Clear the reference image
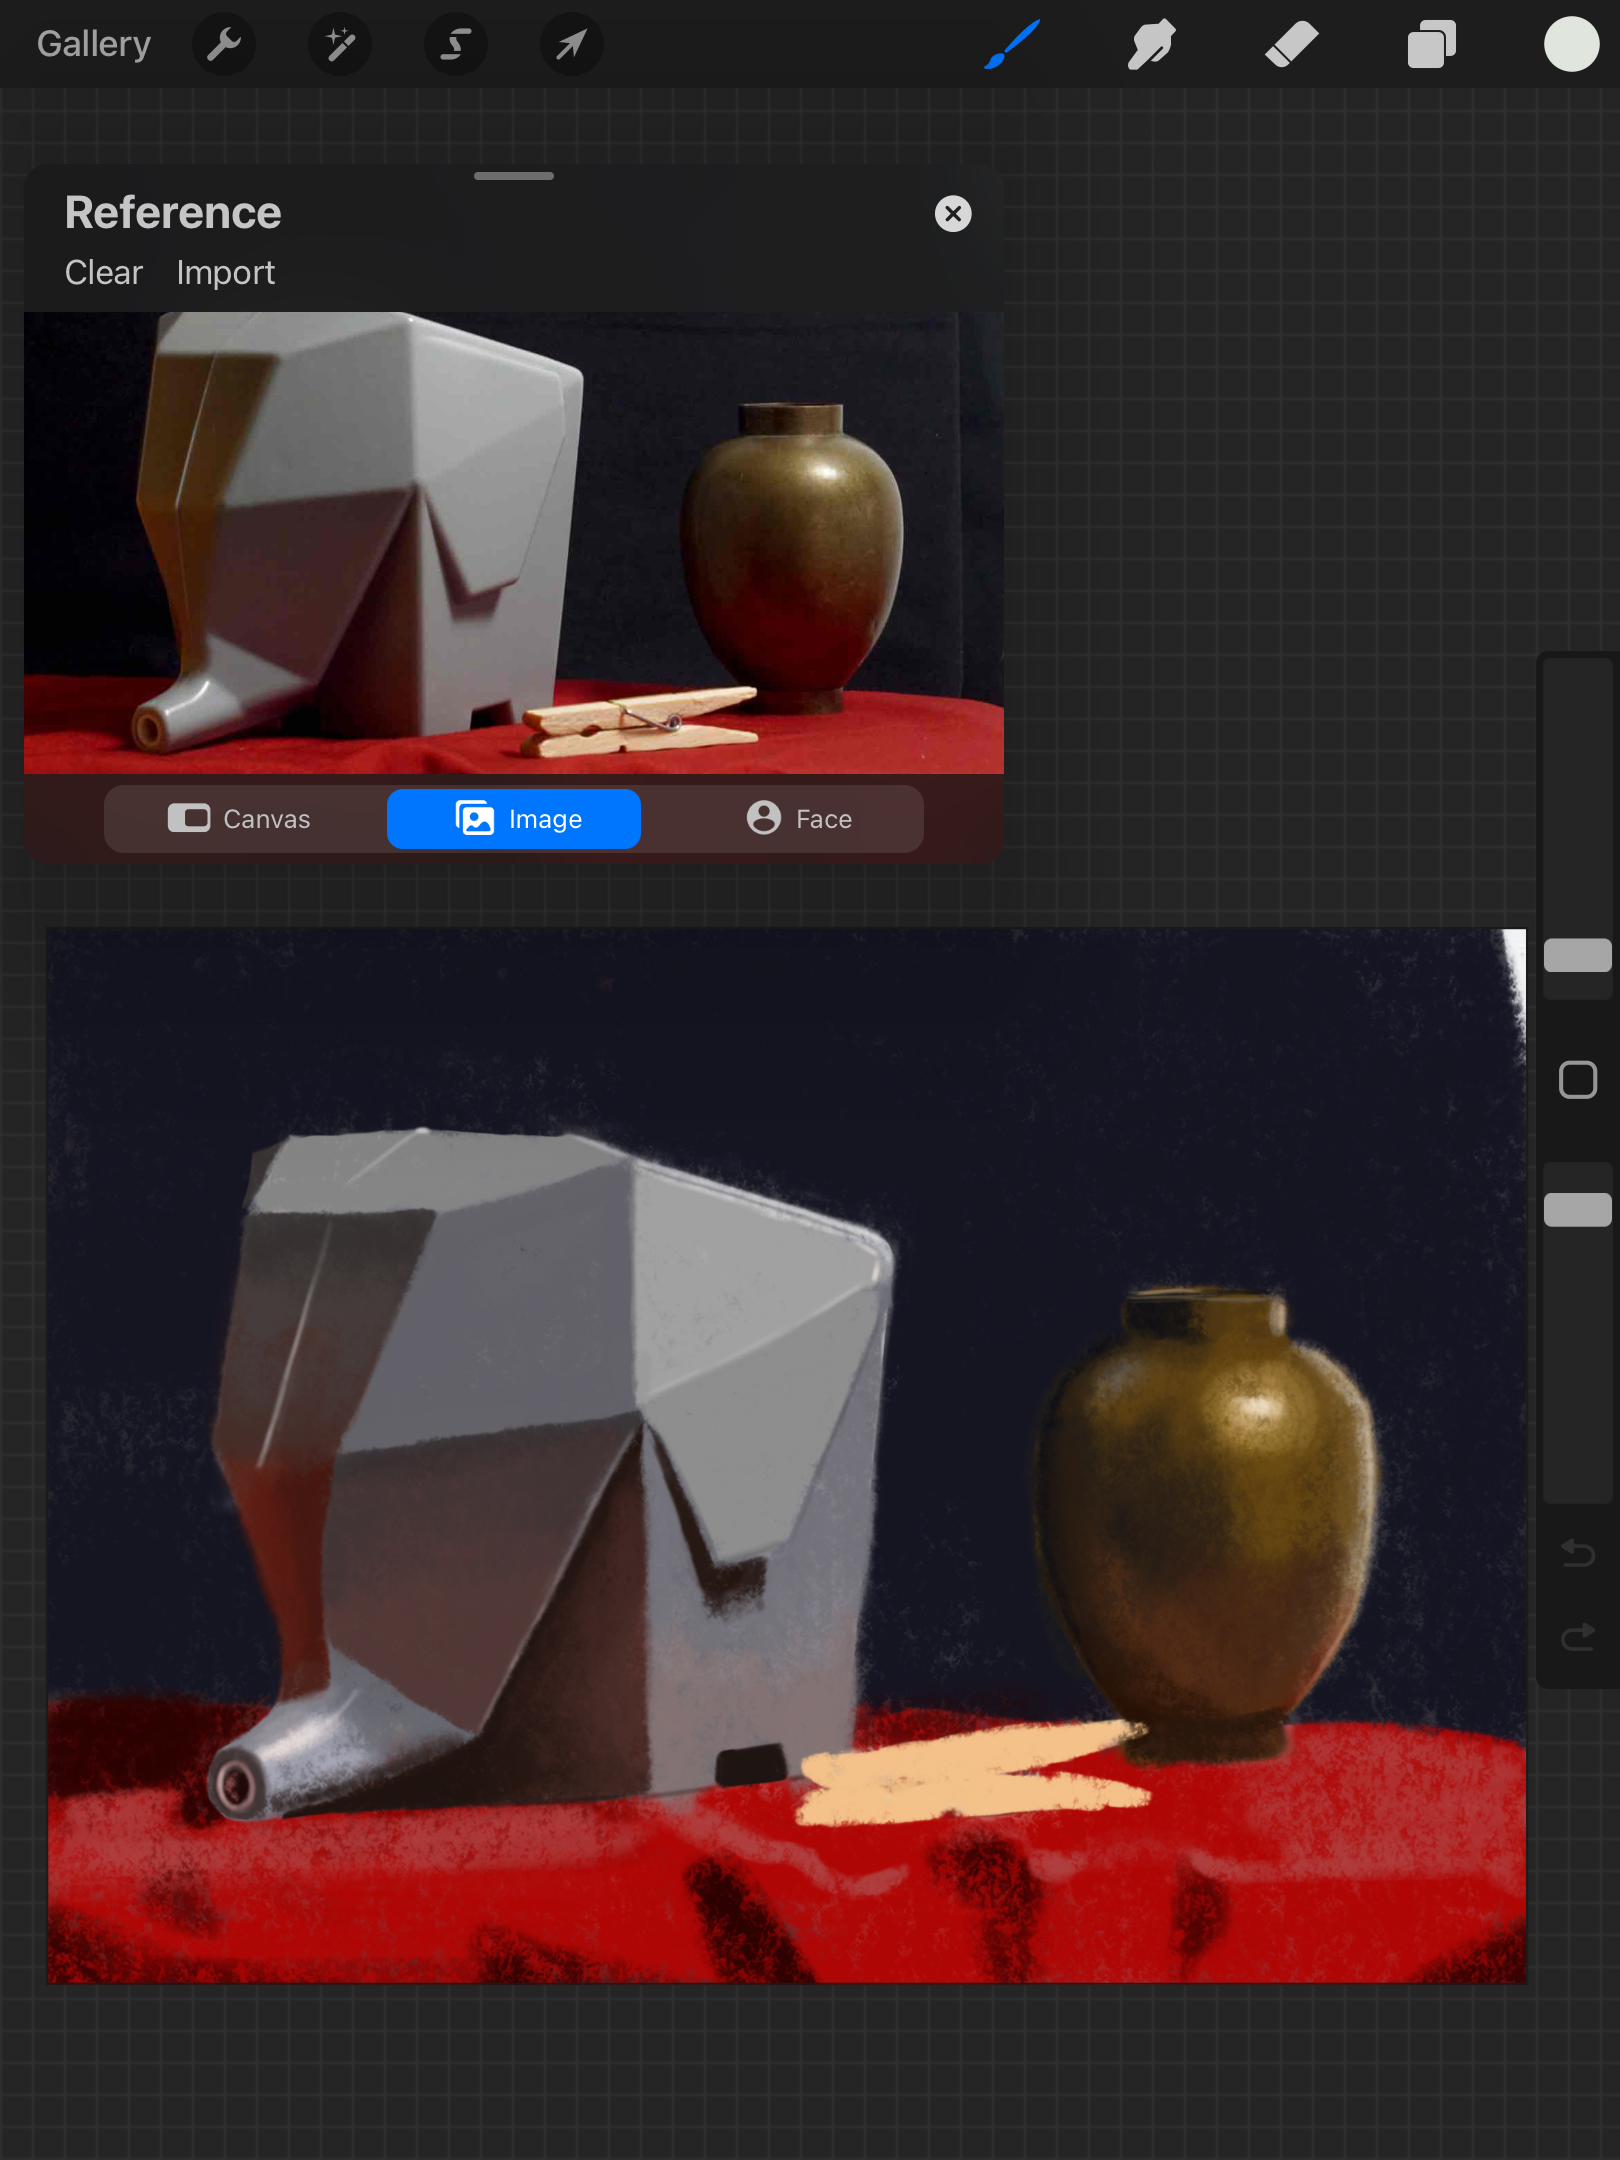 tap(103, 273)
